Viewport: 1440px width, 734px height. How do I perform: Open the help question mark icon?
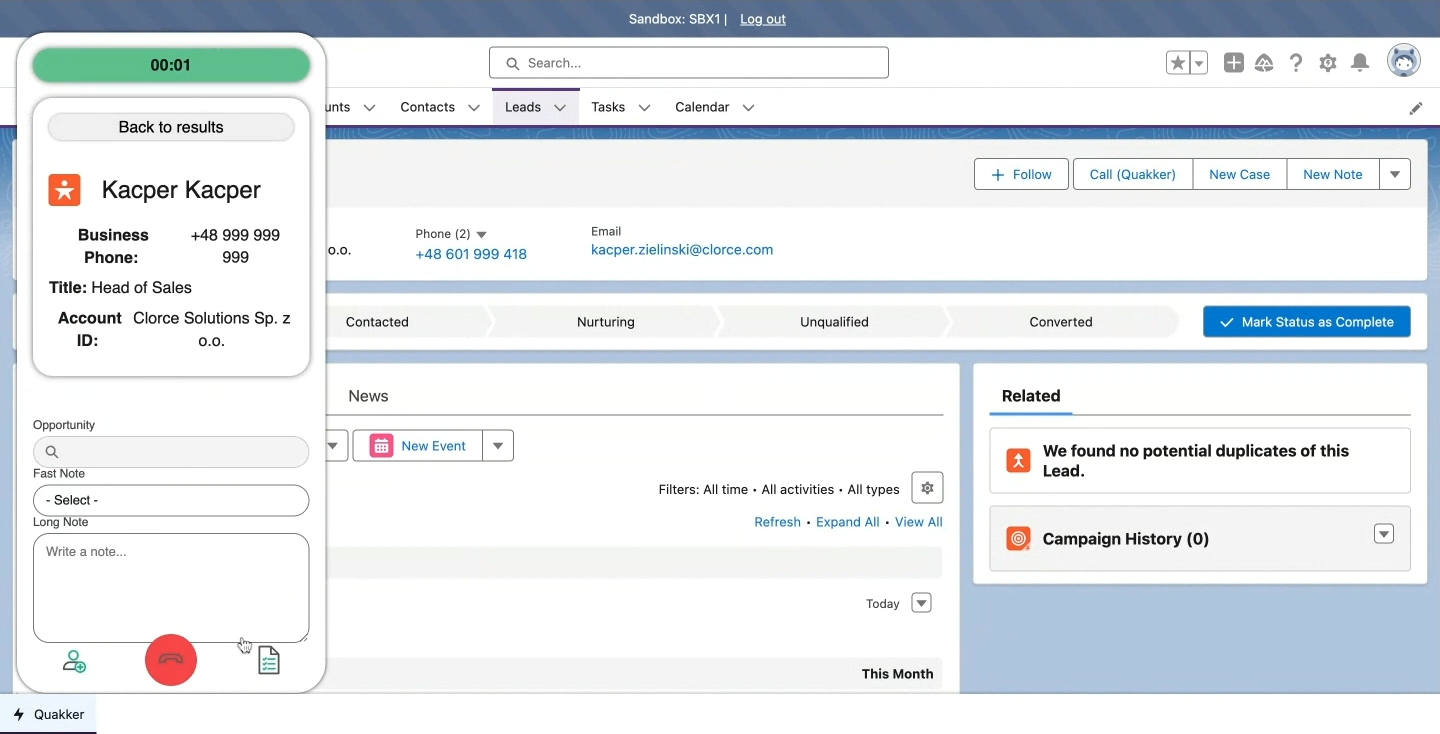tap(1296, 63)
